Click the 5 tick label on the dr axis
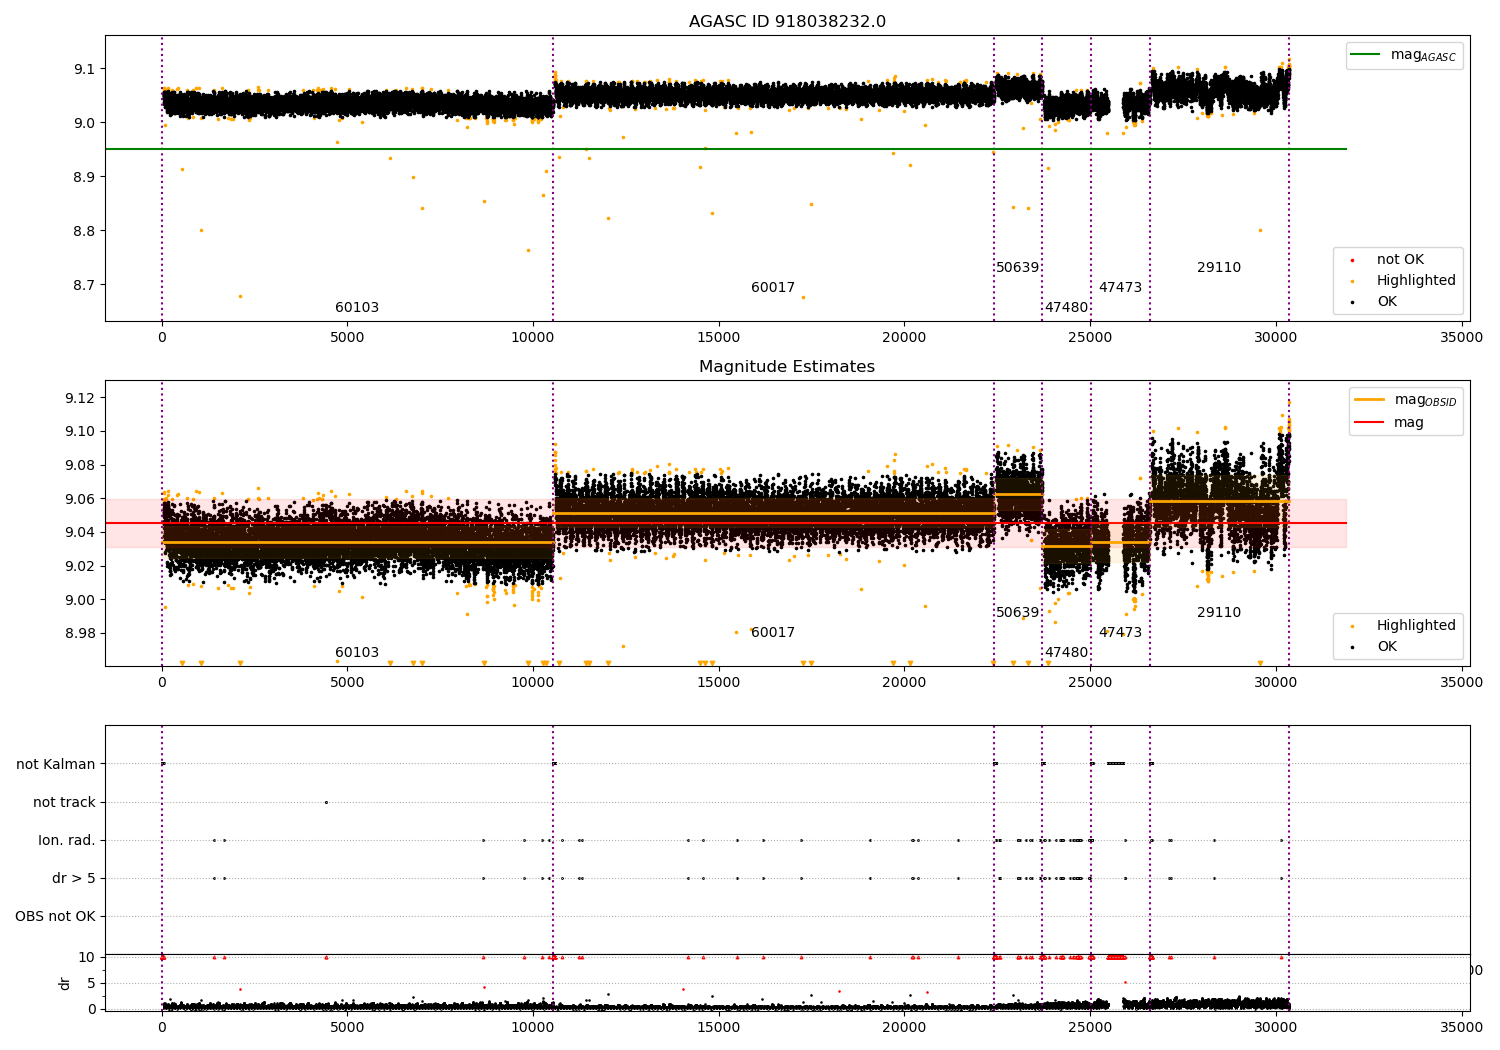Screen dimensions: 1500x1050 (x=91, y=983)
